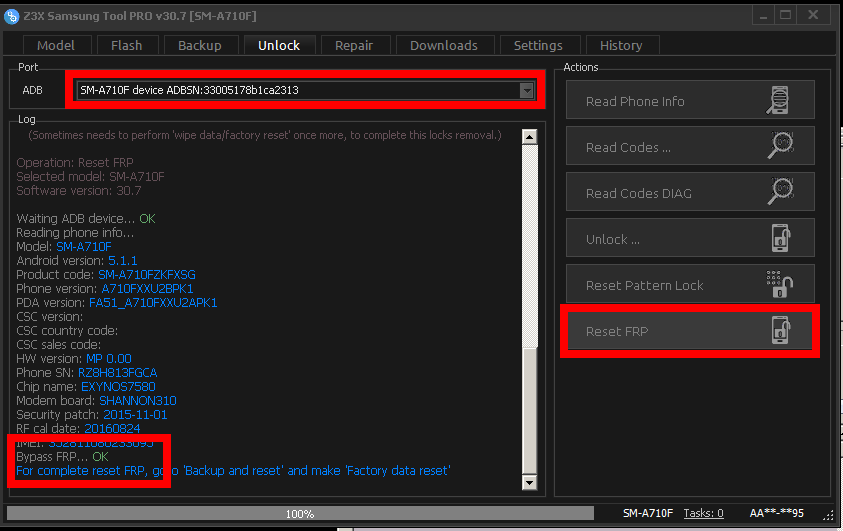The width and height of the screenshot is (843, 531).
Task: Click SM-A710F model label in status bar
Action: [x=648, y=513]
